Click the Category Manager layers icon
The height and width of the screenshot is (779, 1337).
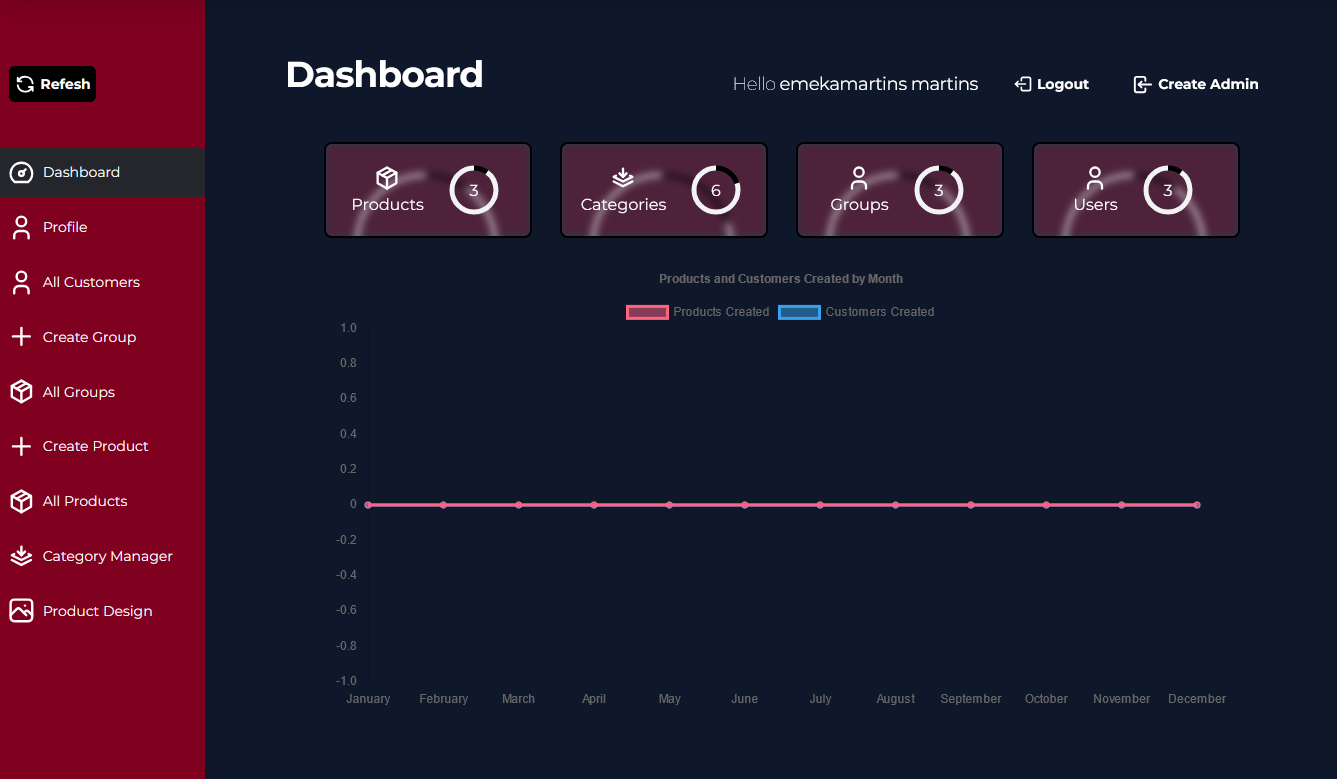[x=21, y=556]
